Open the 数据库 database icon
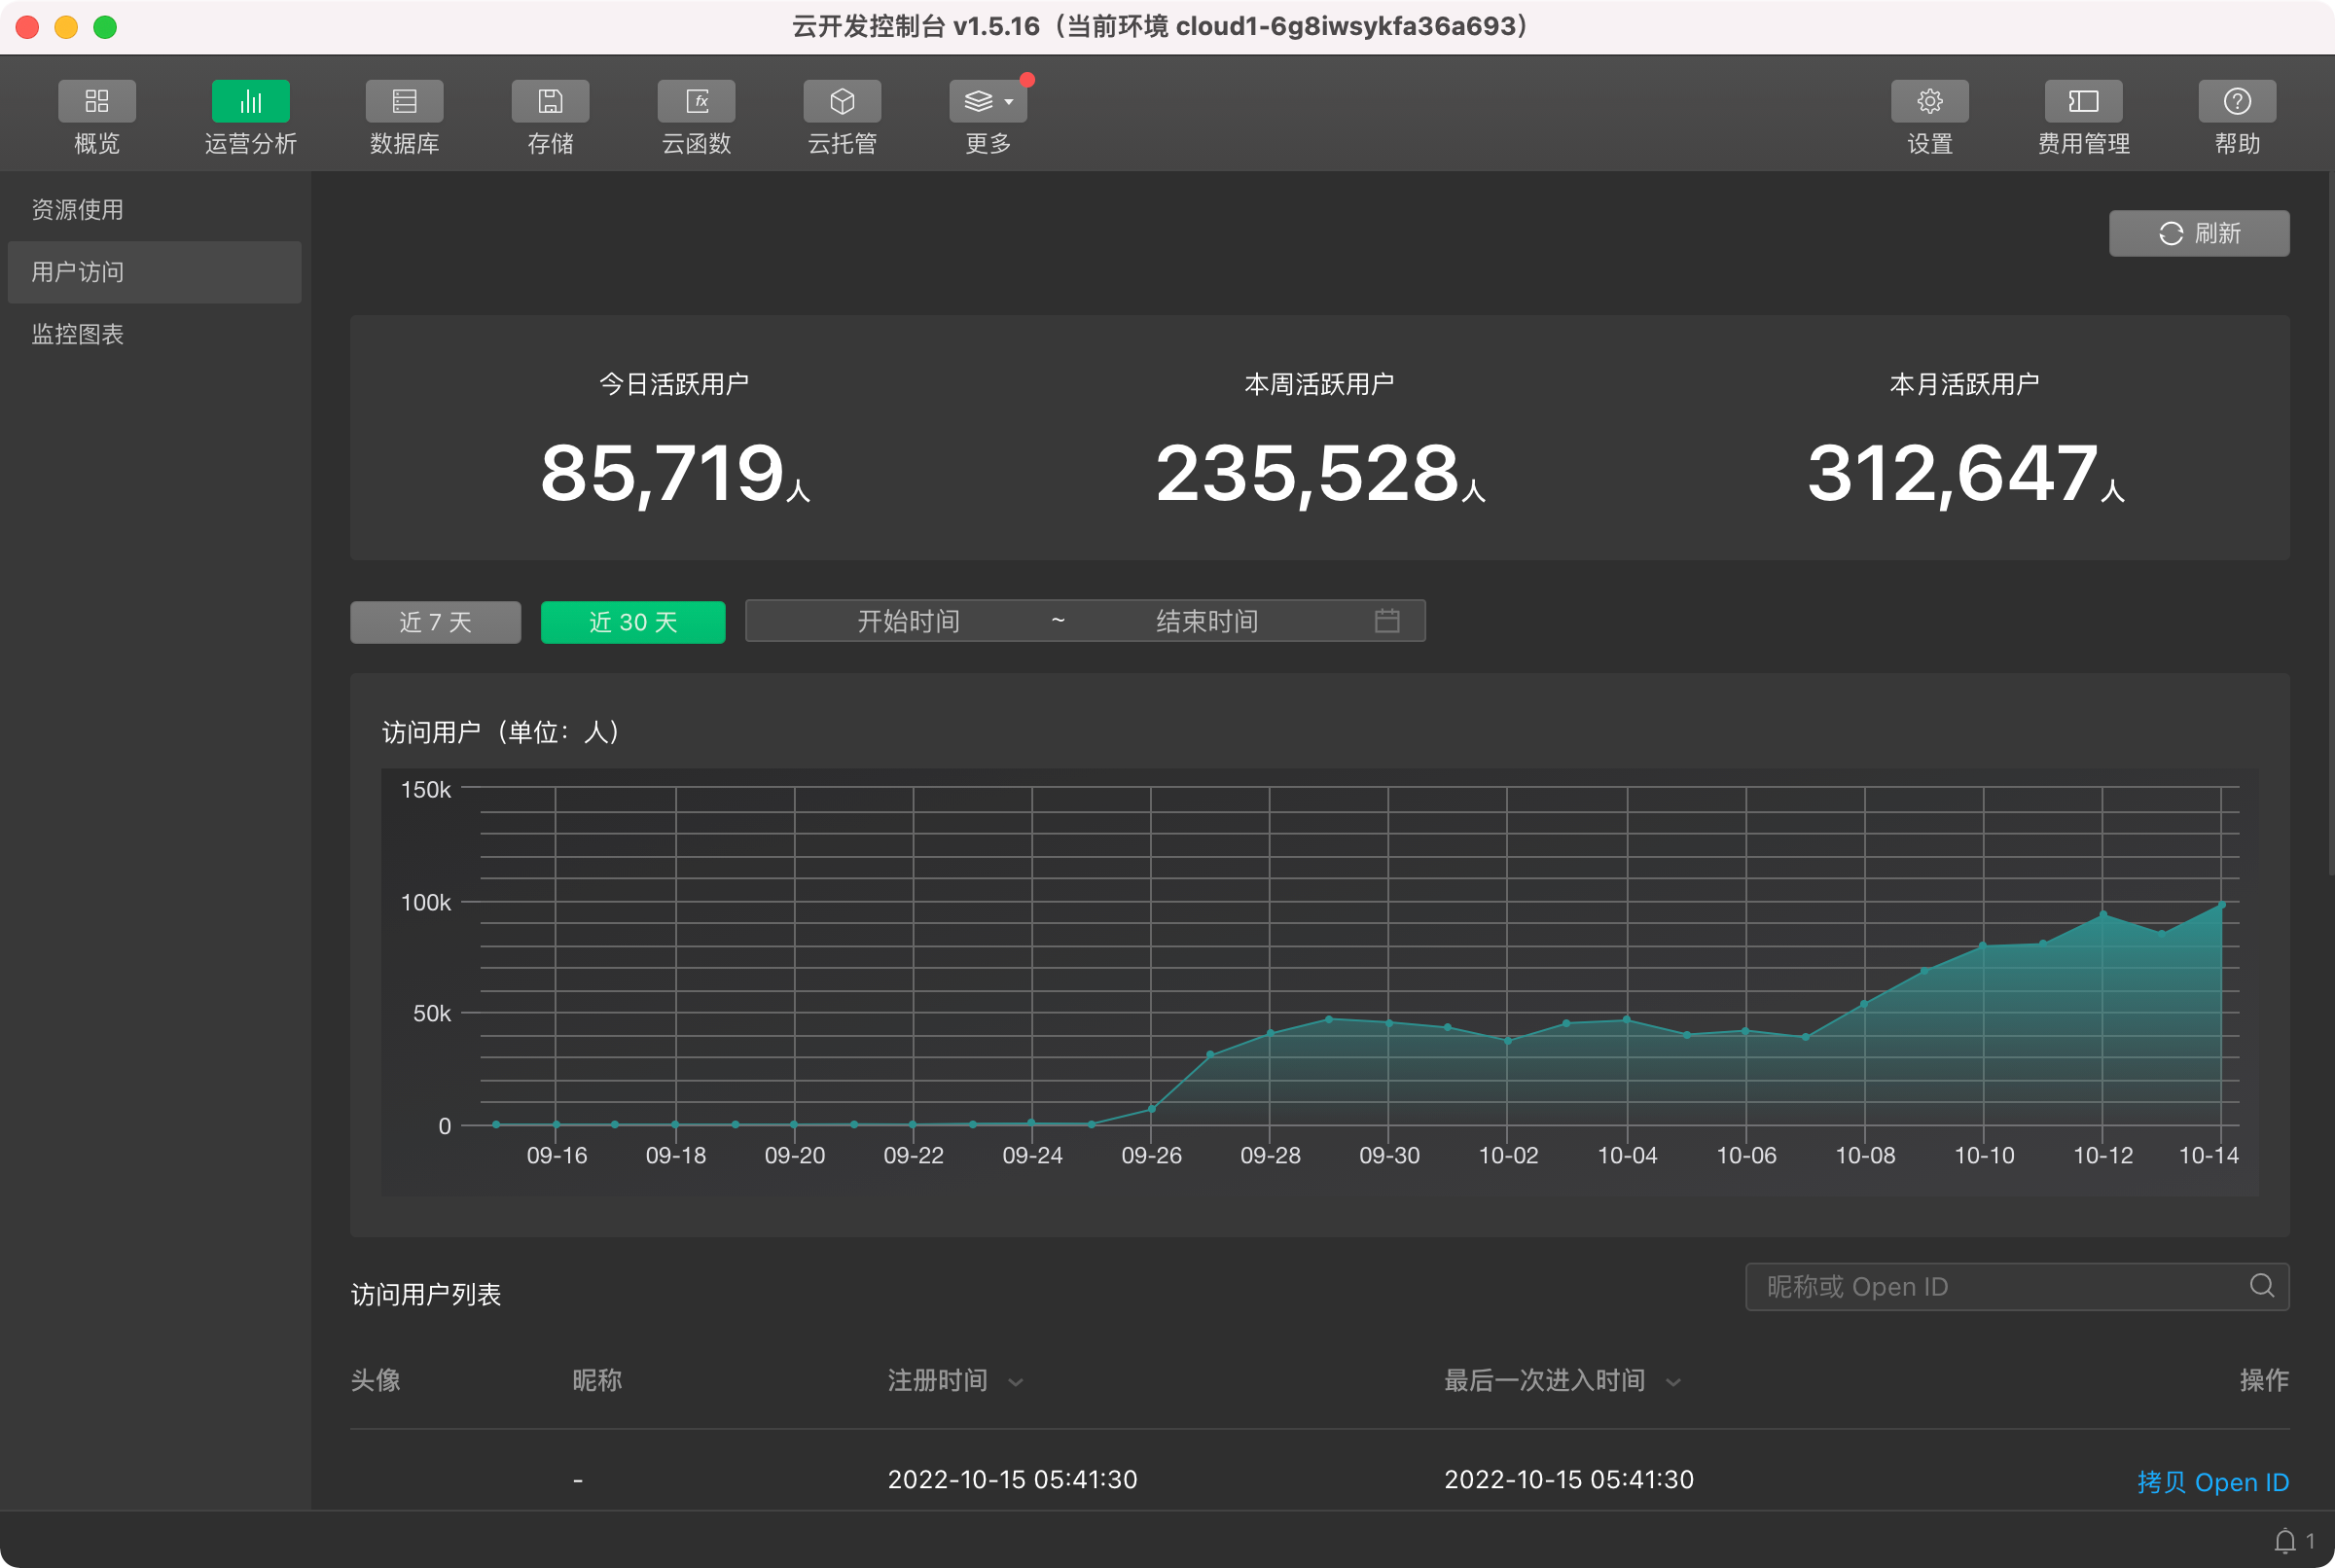This screenshot has height=1568, width=2335. coord(404,101)
